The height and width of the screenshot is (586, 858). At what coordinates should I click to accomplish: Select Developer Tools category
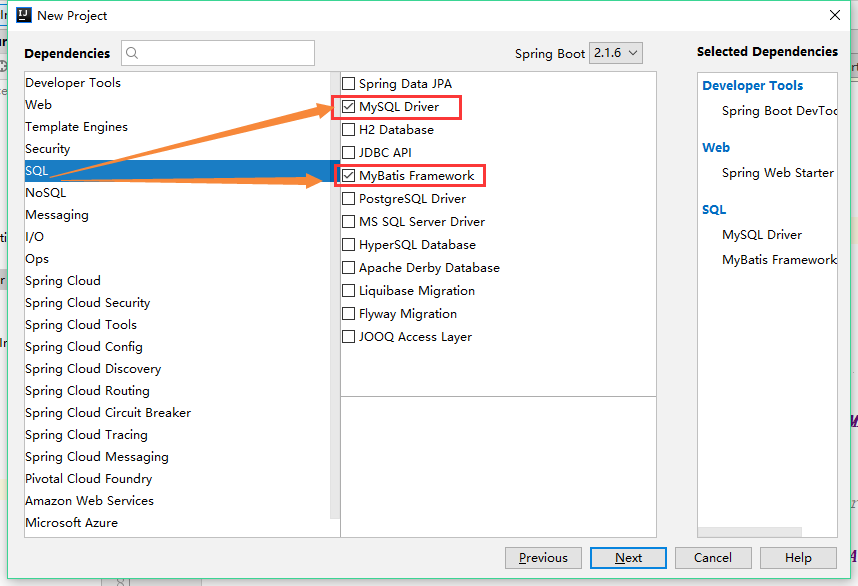[177, 83]
